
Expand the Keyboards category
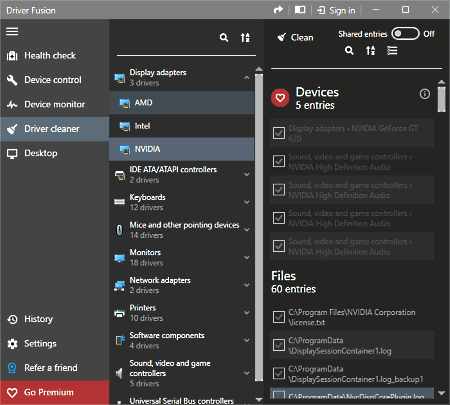[x=247, y=202]
